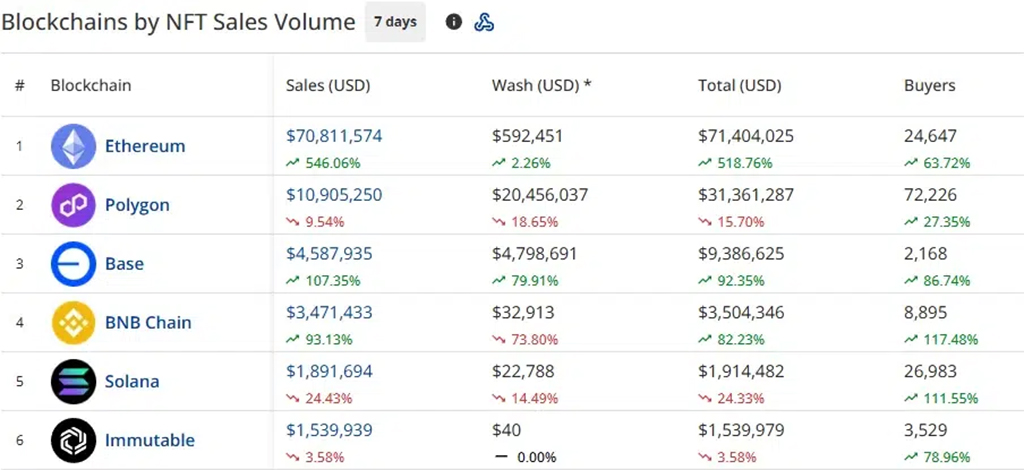Click Solana sales change 24.43%

(x=319, y=398)
